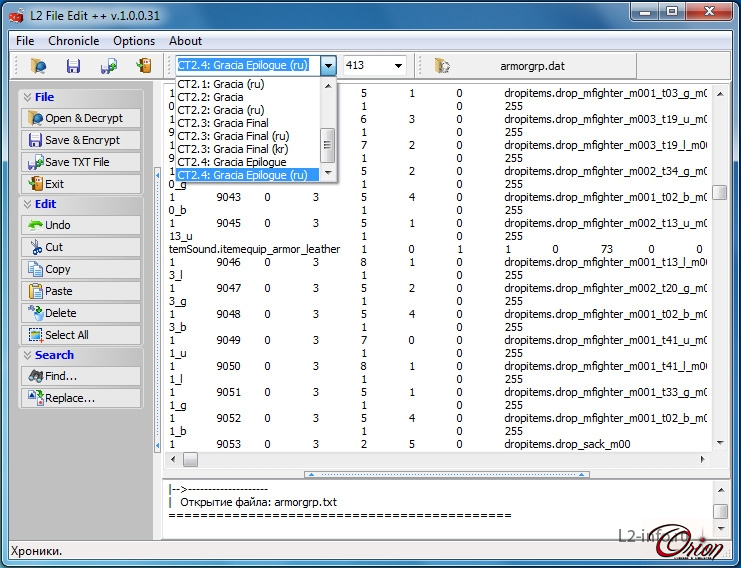Click the text 'temSound.itemequip_armor_leather'
741x568 pixels.
[254, 249]
